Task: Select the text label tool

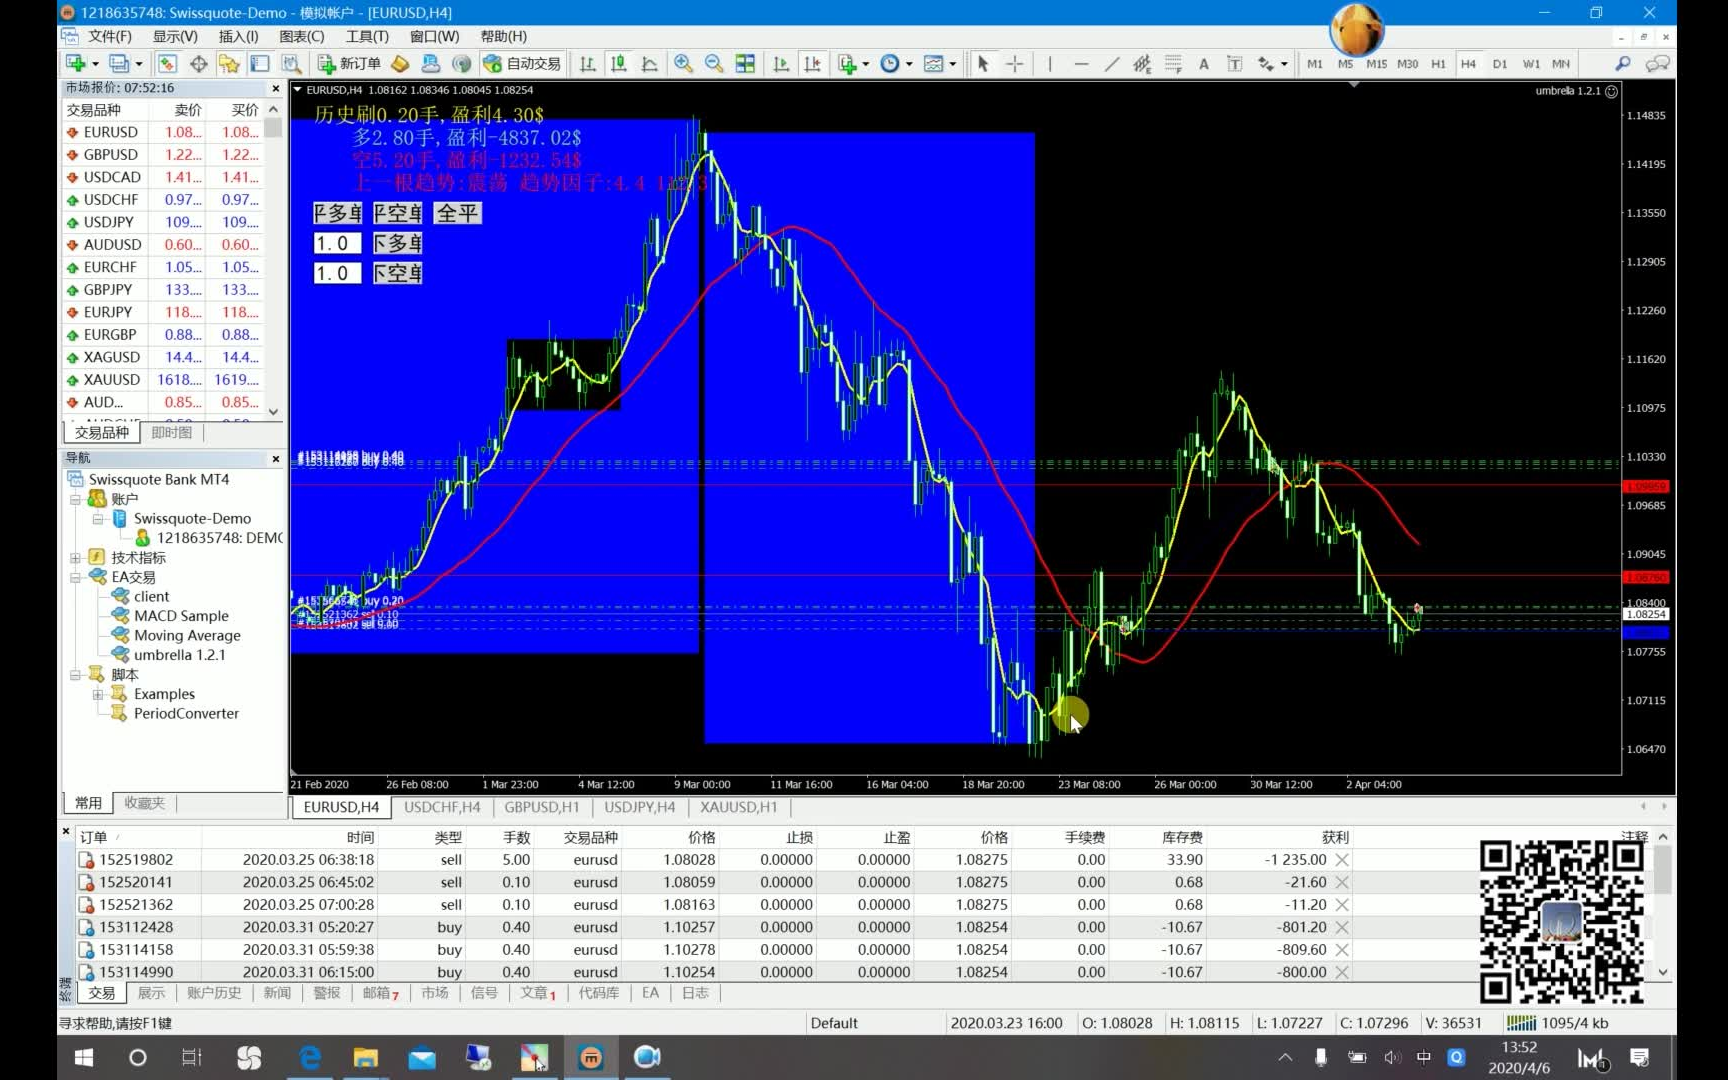Action: (1235, 63)
